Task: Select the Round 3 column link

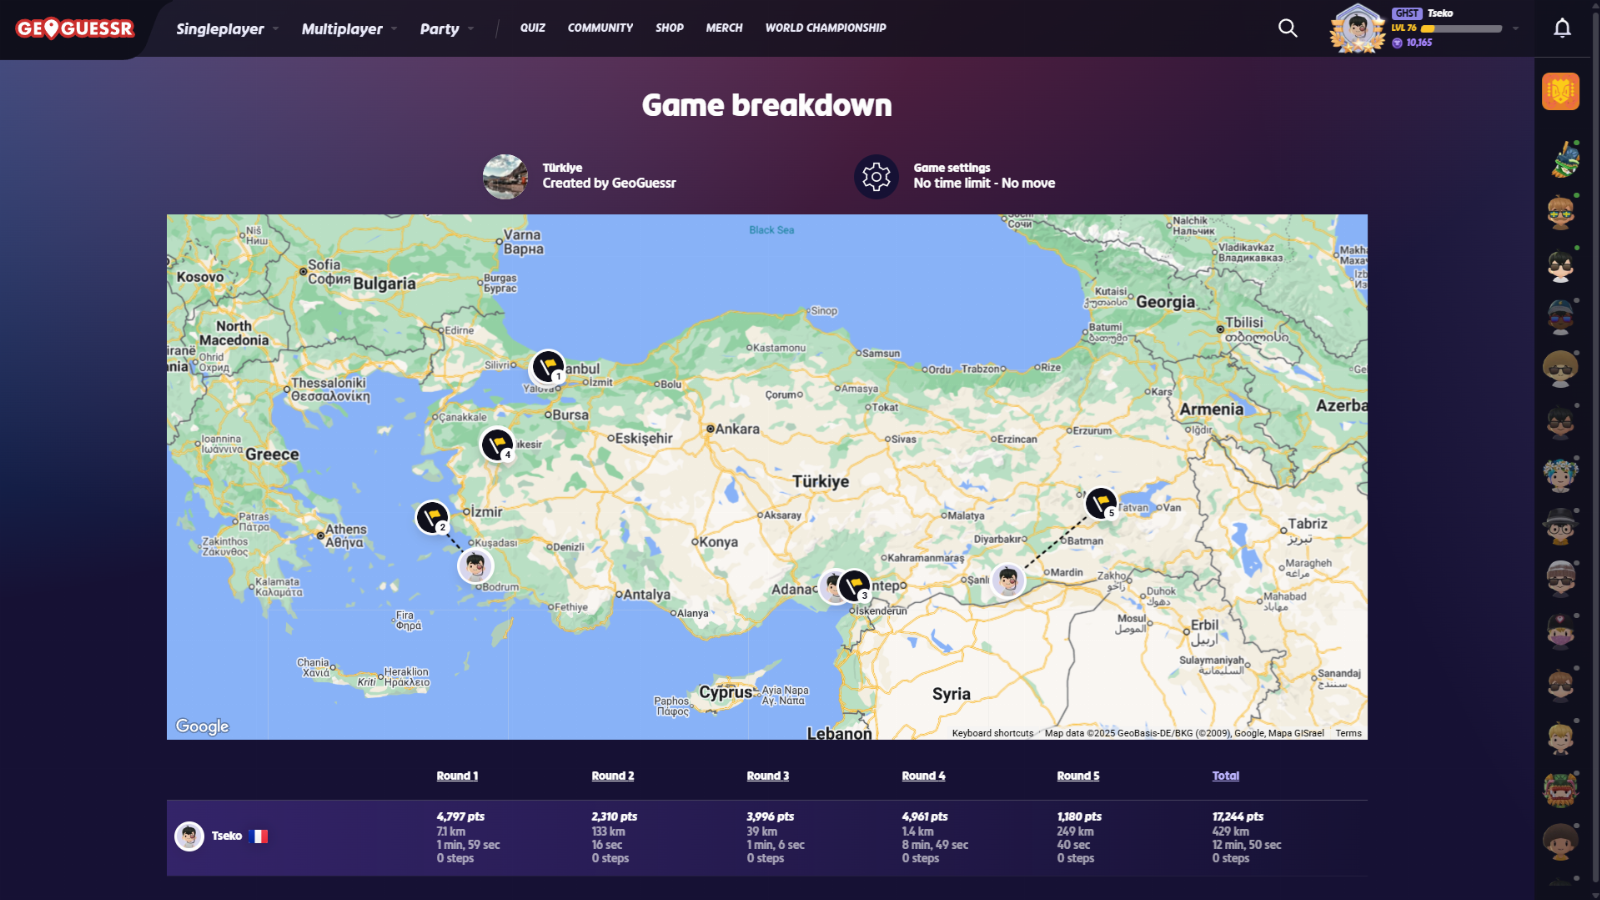Action: tap(767, 776)
